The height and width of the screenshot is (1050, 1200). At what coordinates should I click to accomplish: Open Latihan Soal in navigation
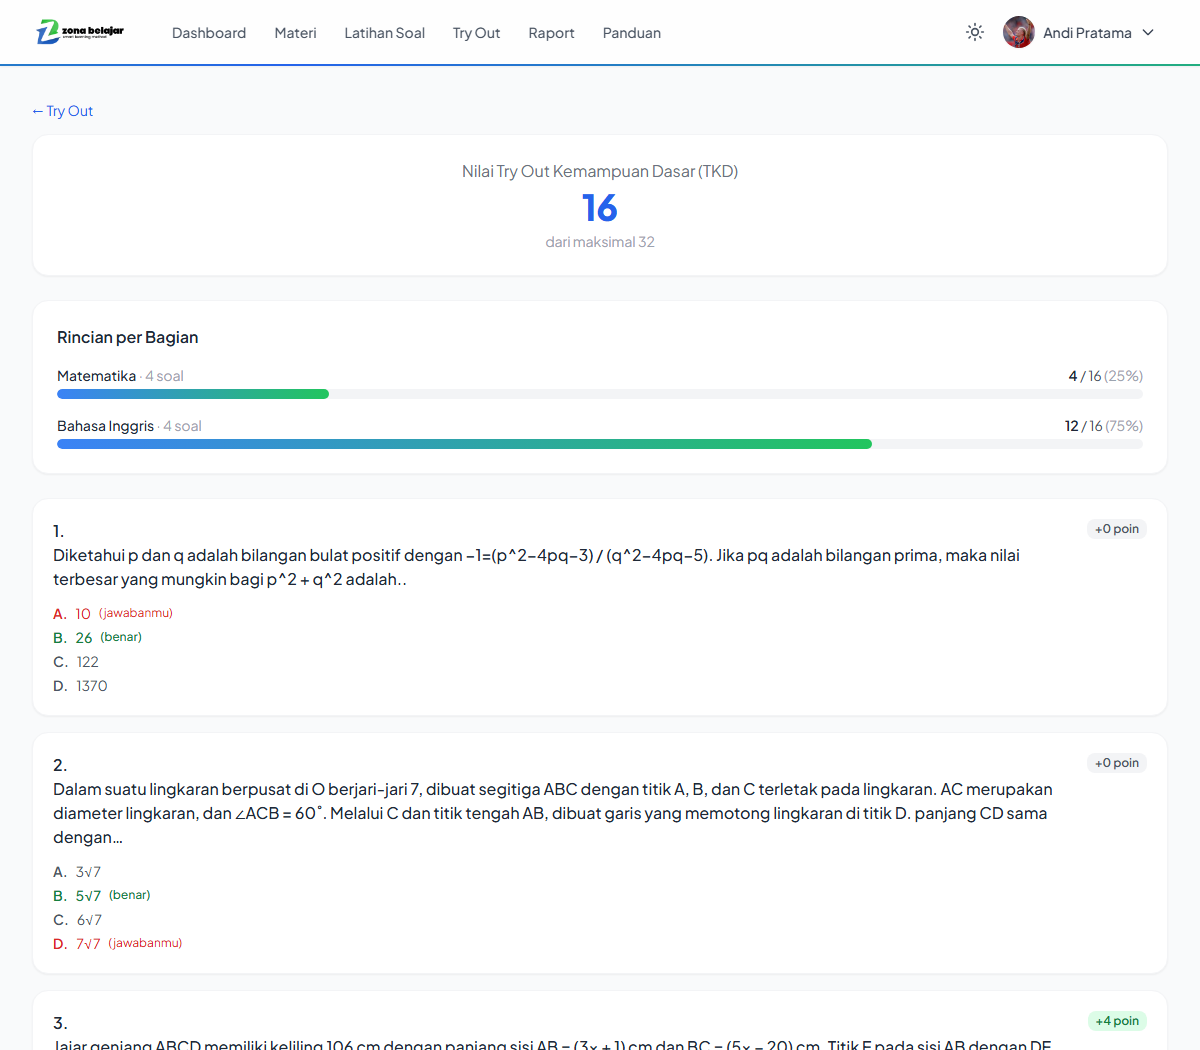(384, 33)
